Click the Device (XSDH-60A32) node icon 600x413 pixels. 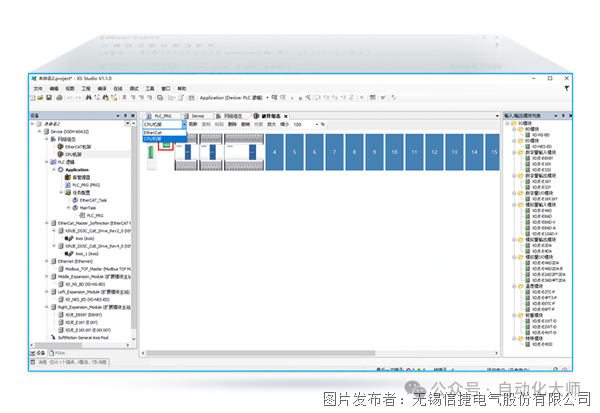tap(46, 131)
